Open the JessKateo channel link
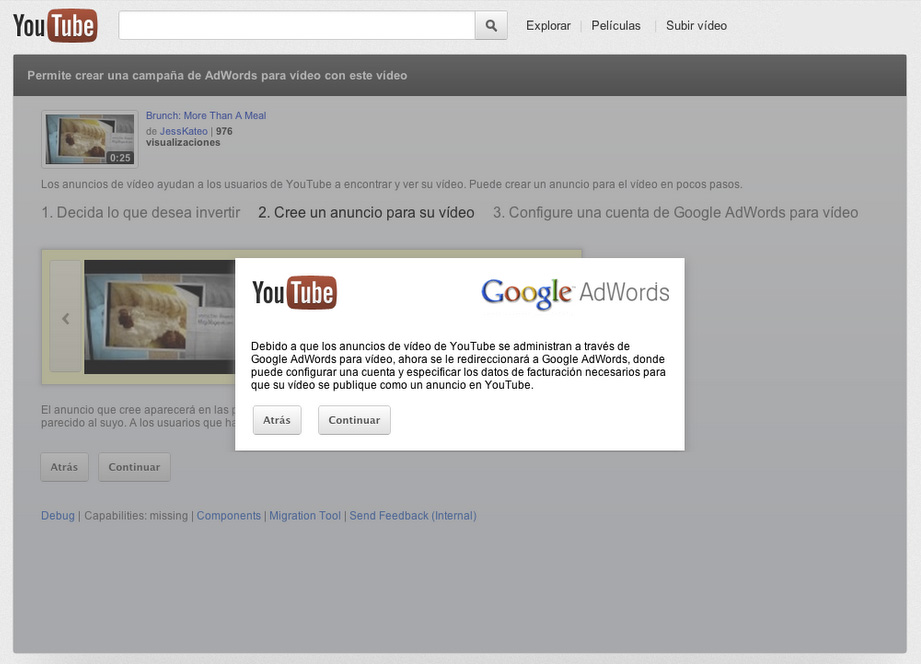Viewport: 921px width, 664px height. click(x=183, y=131)
